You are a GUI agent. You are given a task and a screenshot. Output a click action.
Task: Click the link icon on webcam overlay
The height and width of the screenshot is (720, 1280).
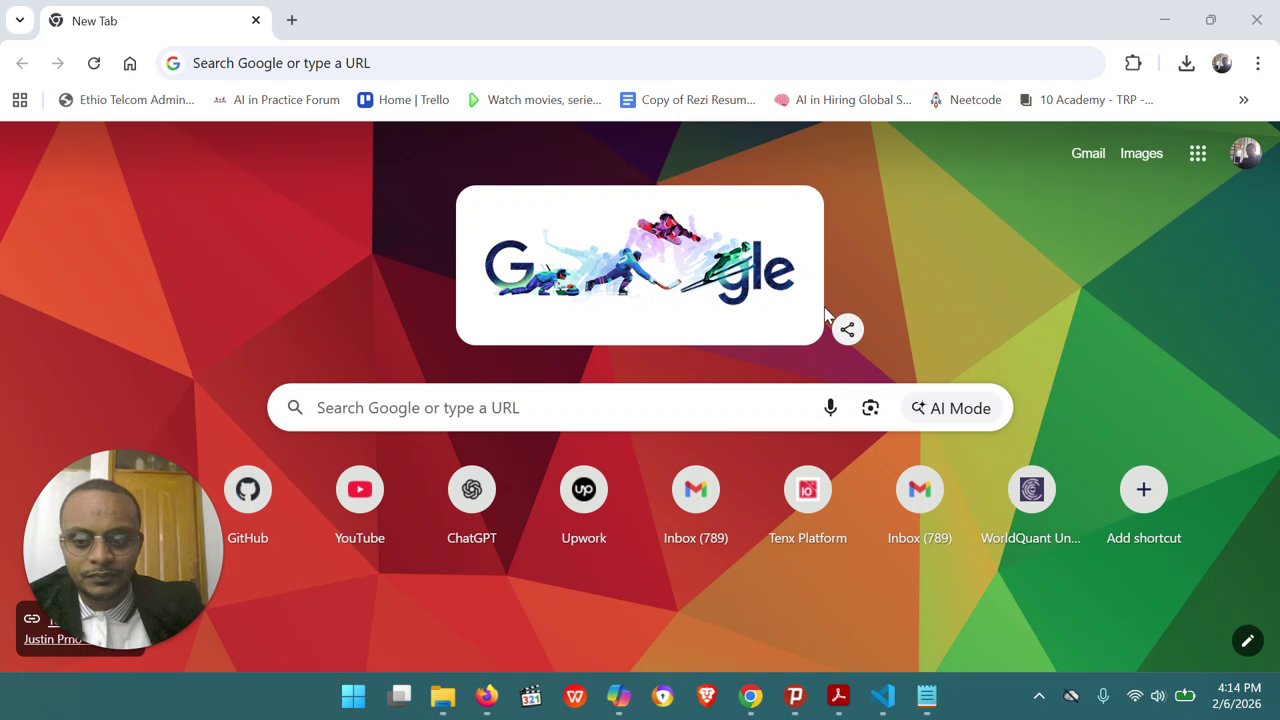click(x=32, y=619)
